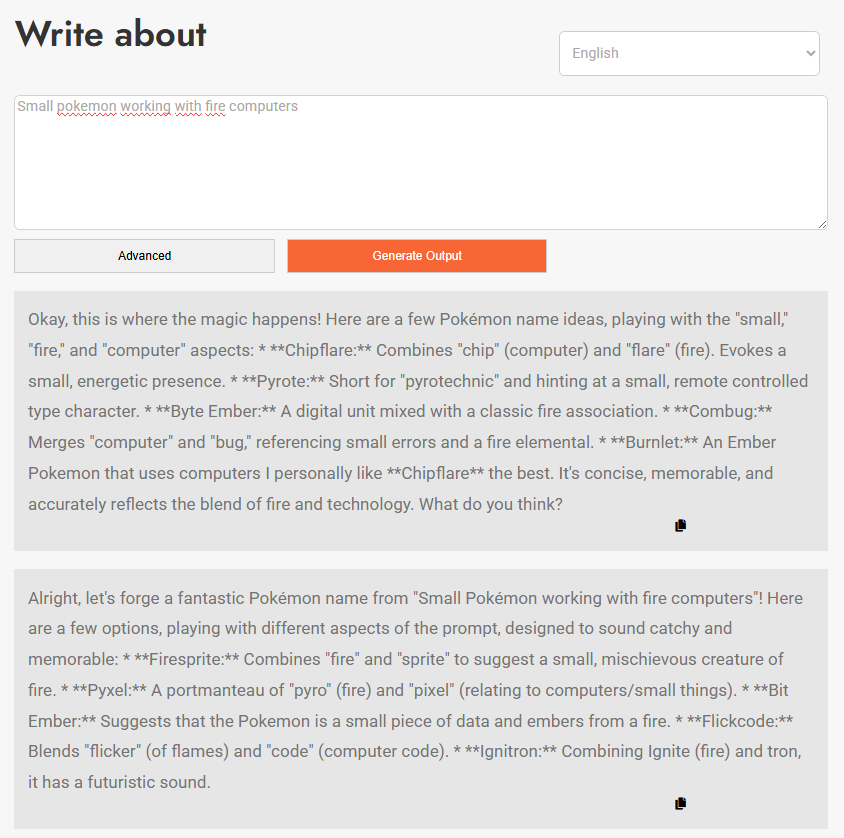The height and width of the screenshot is (838, 844).
Task: Click the underlined word "fire" in prompt
Action: (211, 106)
